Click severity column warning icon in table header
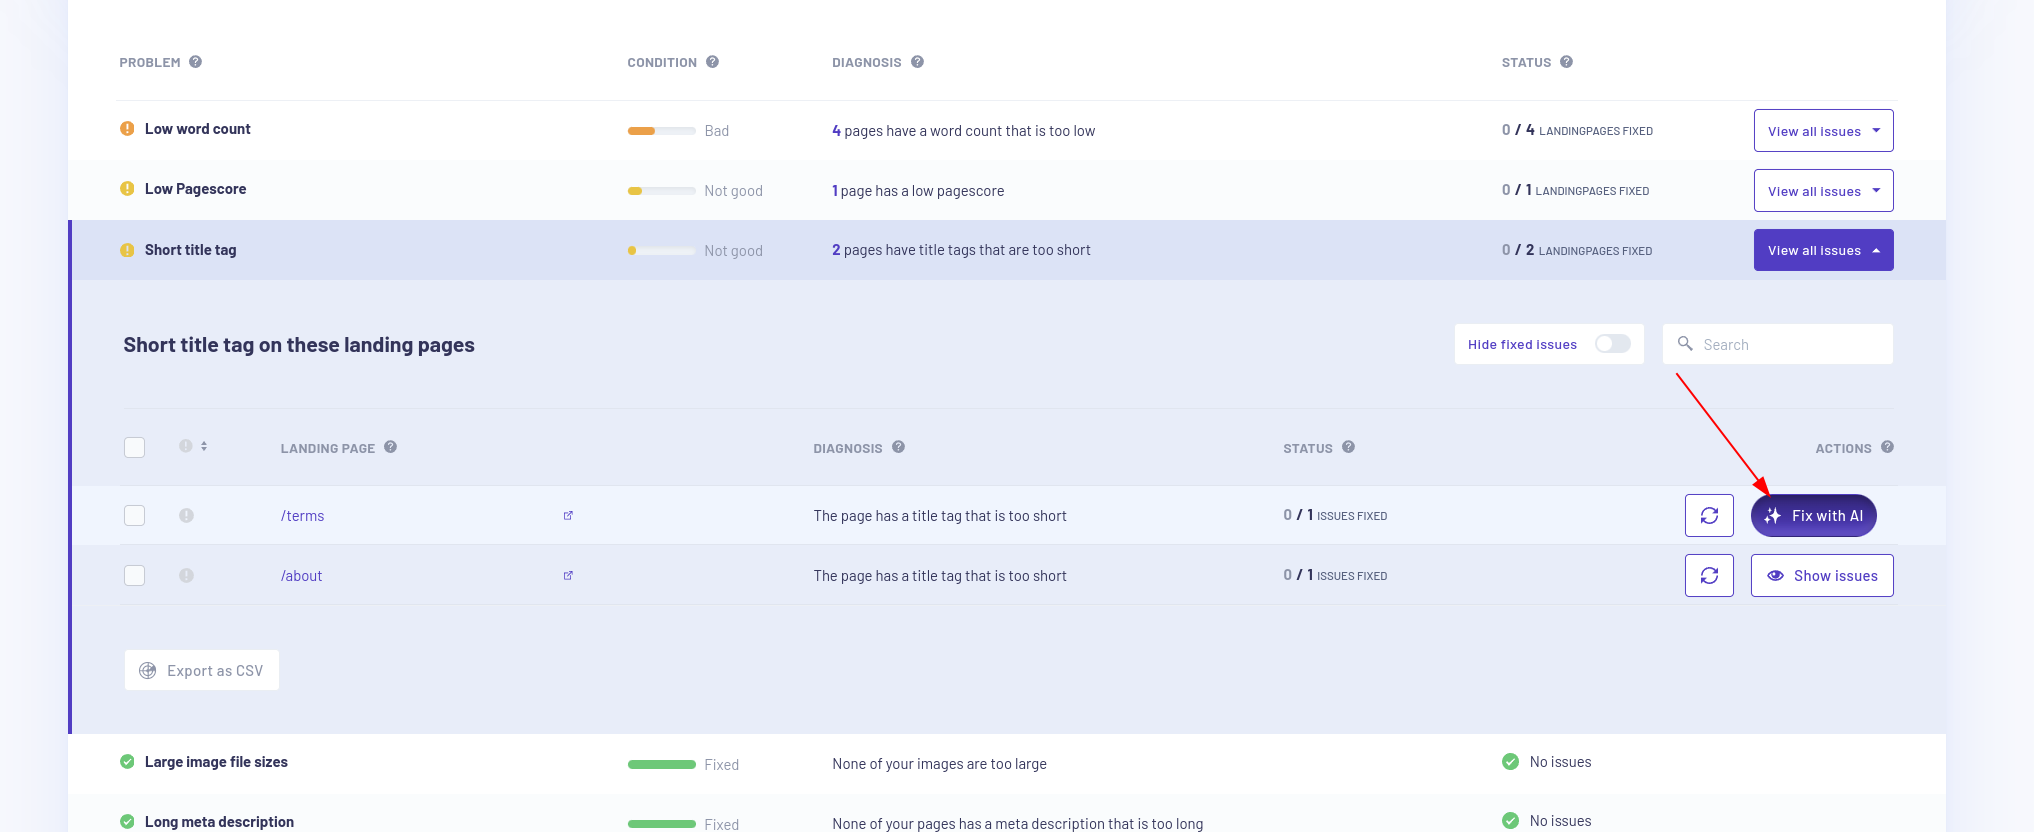 point(186,446)
